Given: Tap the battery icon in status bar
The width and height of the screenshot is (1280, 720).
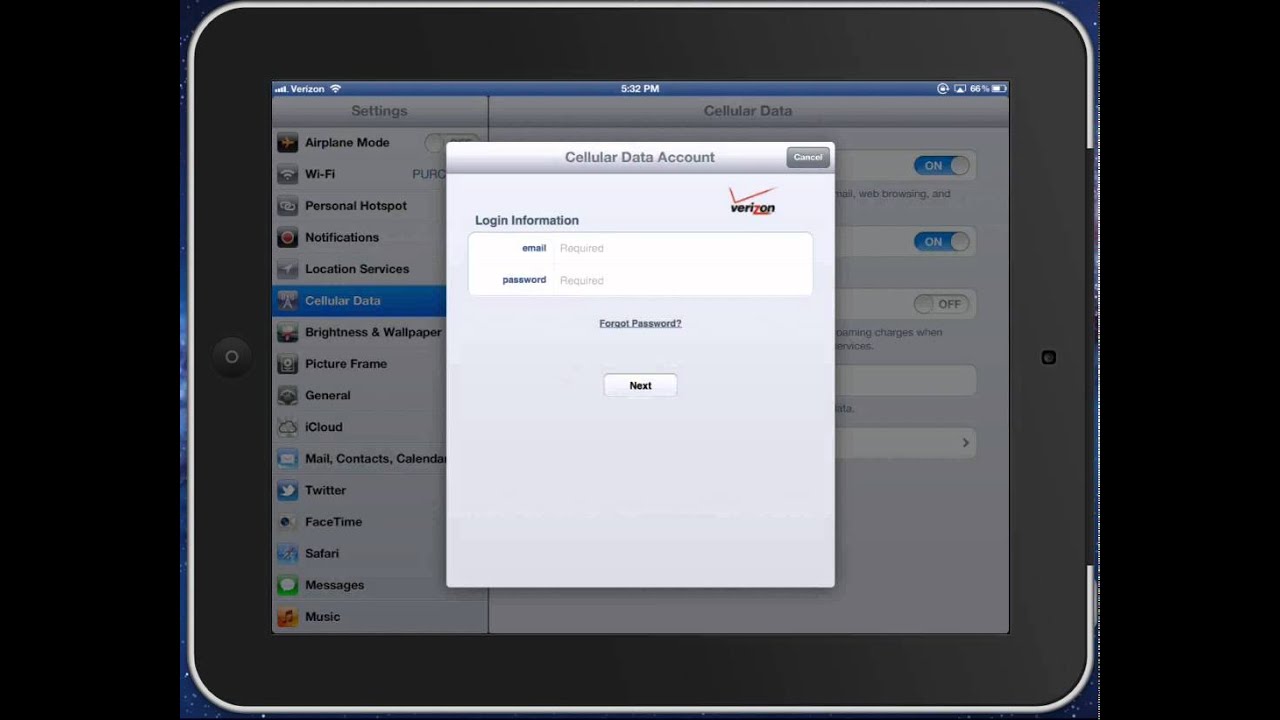Looking at the screenshot, I should 999,89.
